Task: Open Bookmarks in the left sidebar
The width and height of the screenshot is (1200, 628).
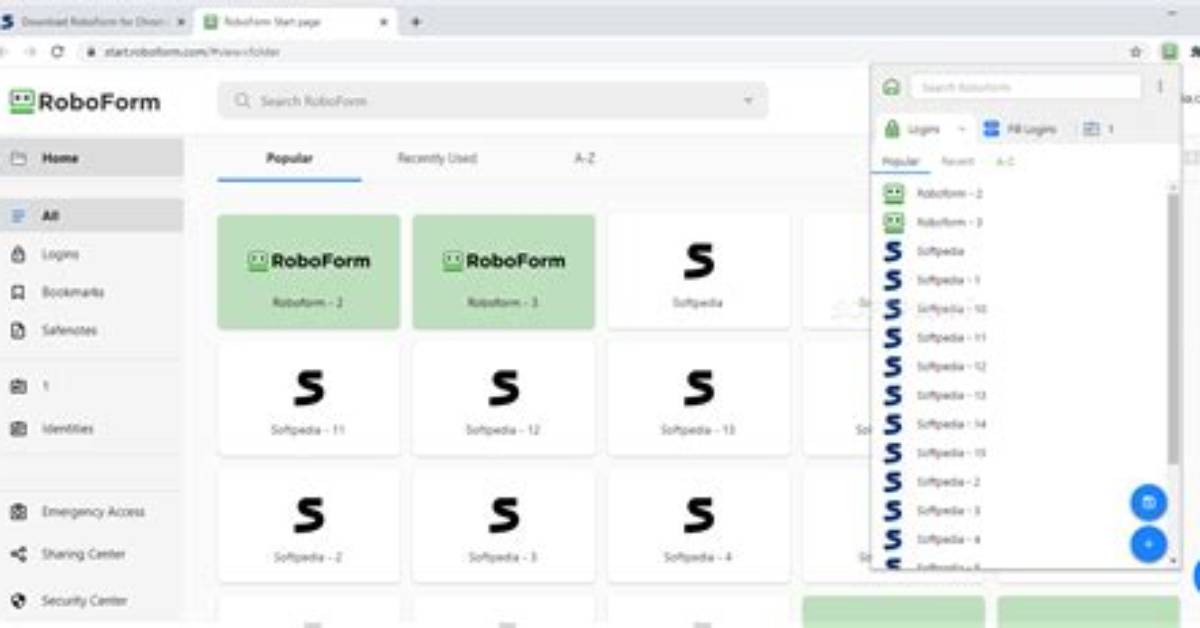Action: point(91,292)
